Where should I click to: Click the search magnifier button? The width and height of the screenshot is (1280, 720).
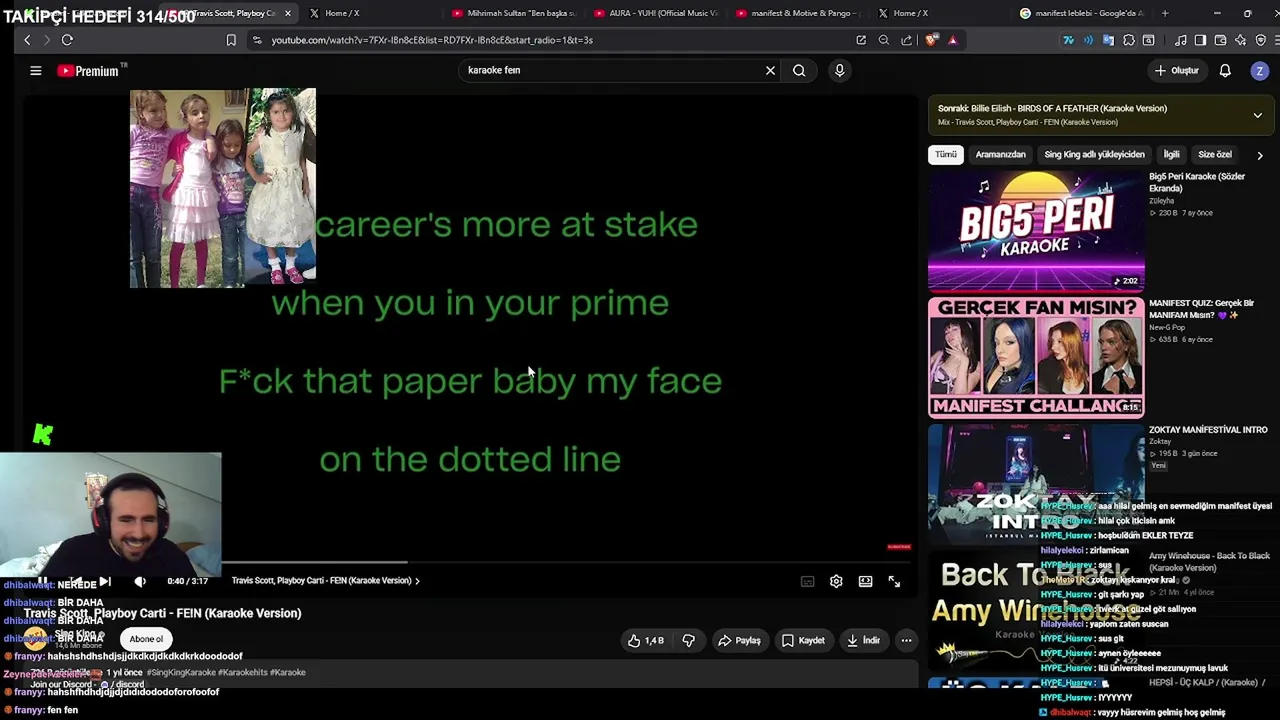(799, 70)
